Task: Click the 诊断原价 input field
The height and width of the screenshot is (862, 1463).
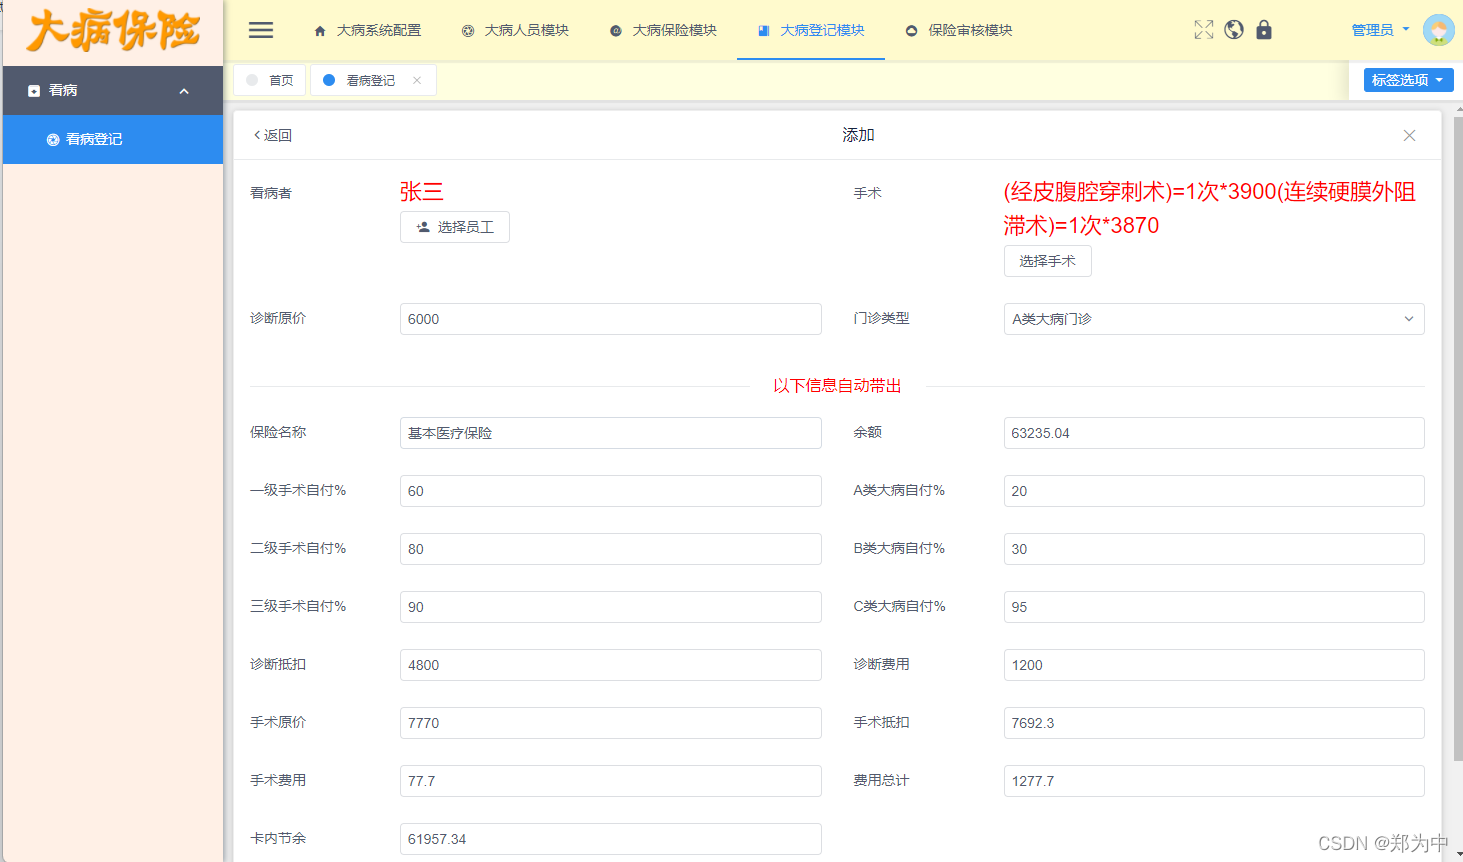Action: pyautogui.click(x=610, y=319)
